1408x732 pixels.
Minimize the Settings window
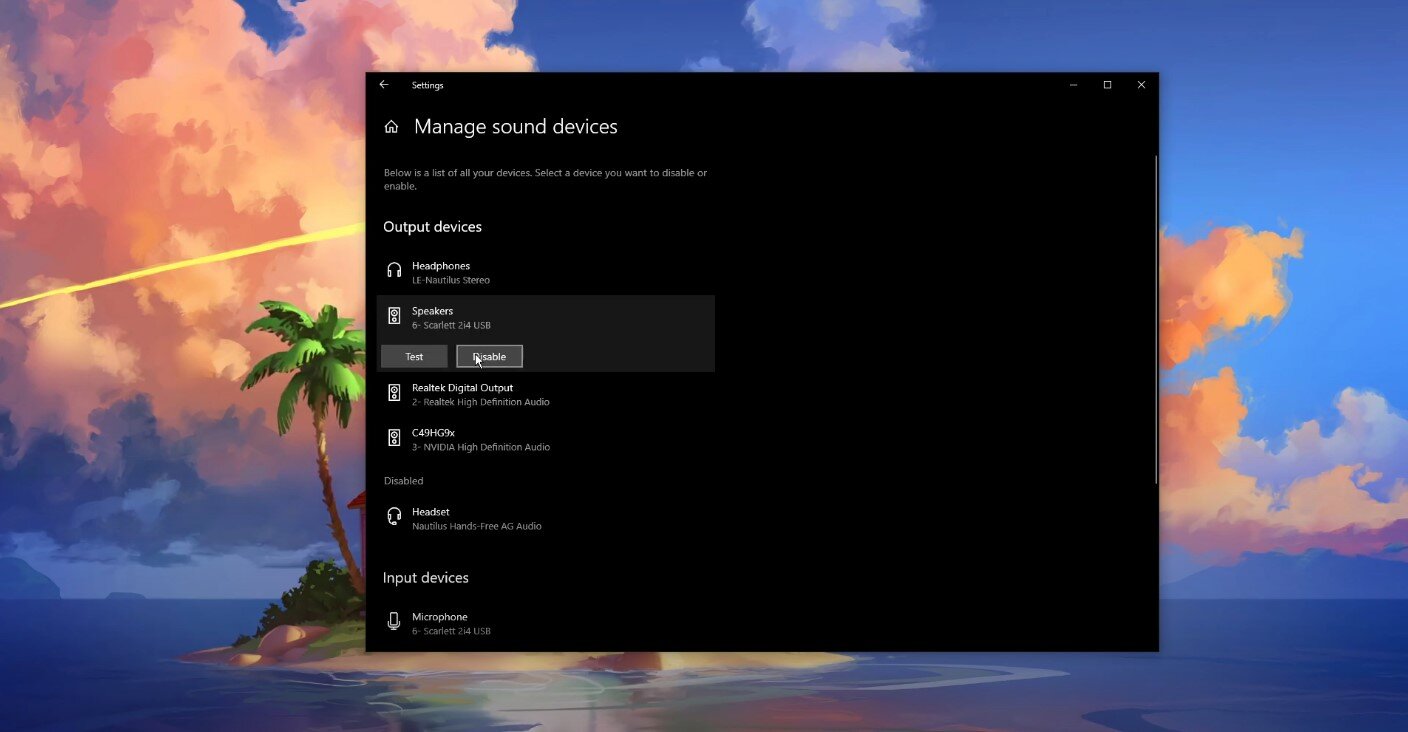[x=1073, y=85]
